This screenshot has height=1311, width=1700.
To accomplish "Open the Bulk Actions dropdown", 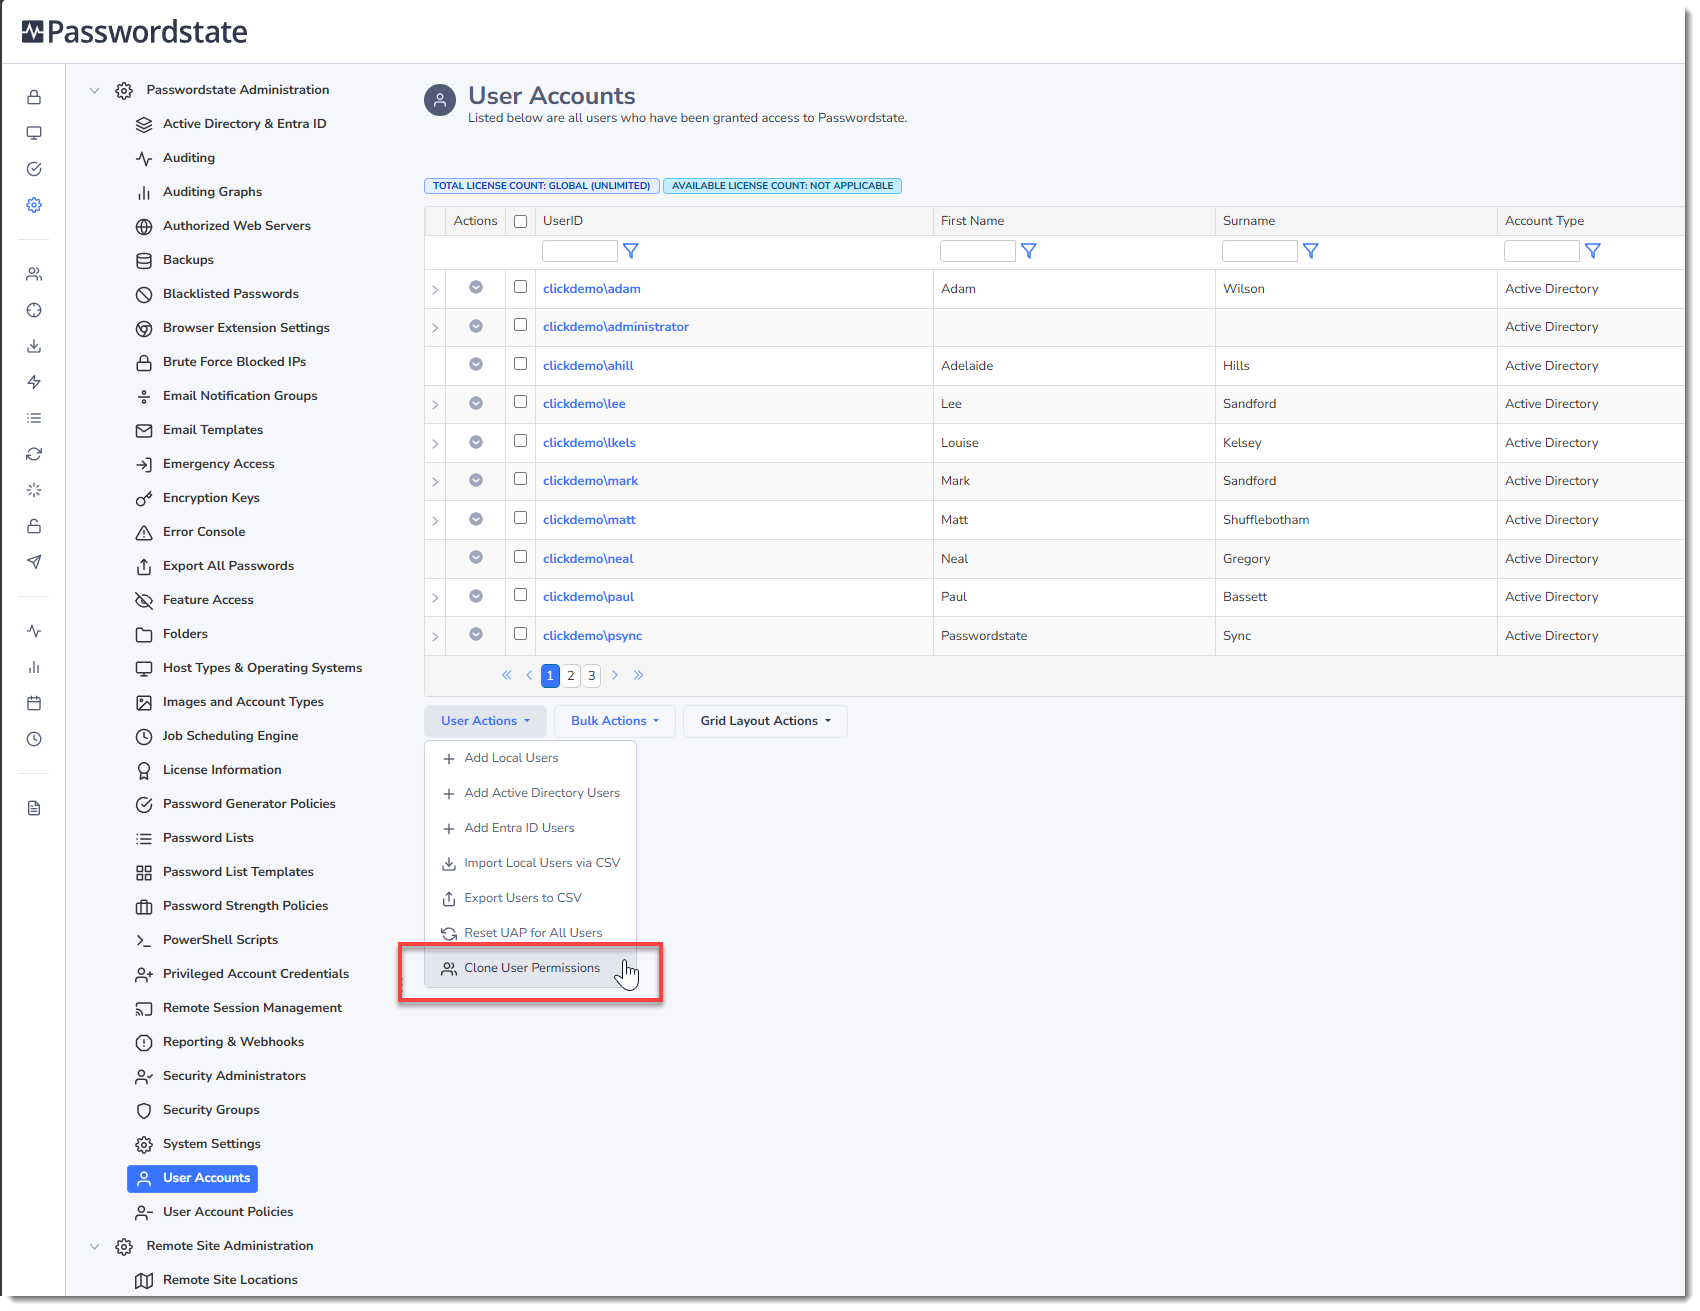I will [x=615, y=721].
